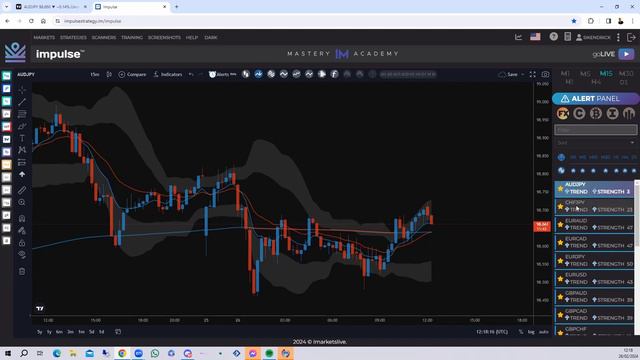The width and height of the screenshot is (640, 360).
Task: Select the Bitcoin crypto market icon
Action: coord(596,113)
